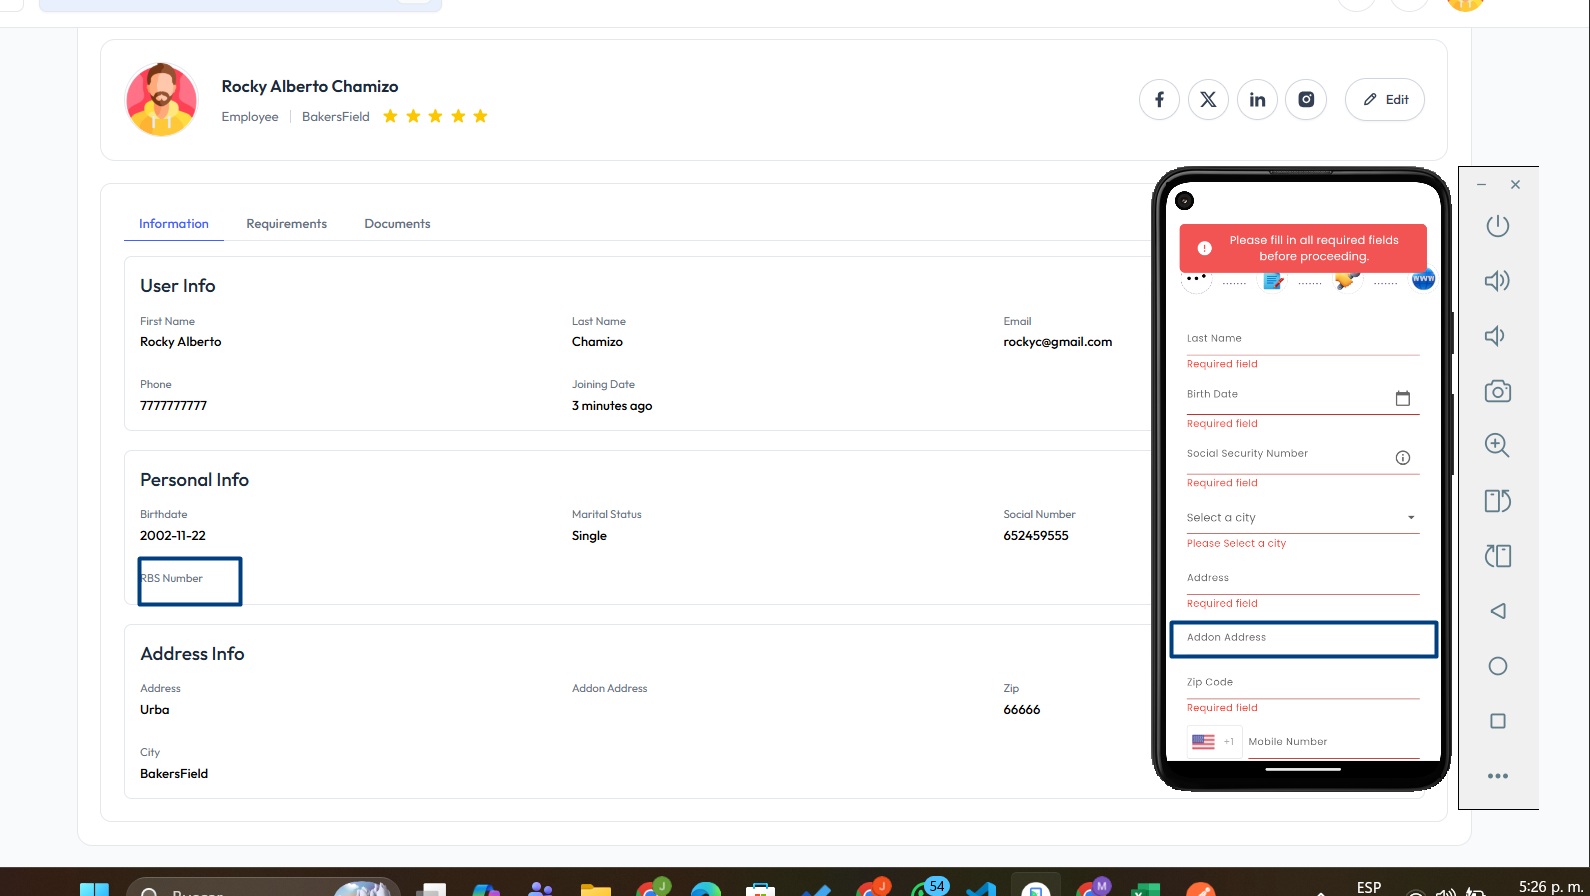Open the country code flag selector
Viewport: 1590px width, 896px height.
(1213, 742)
